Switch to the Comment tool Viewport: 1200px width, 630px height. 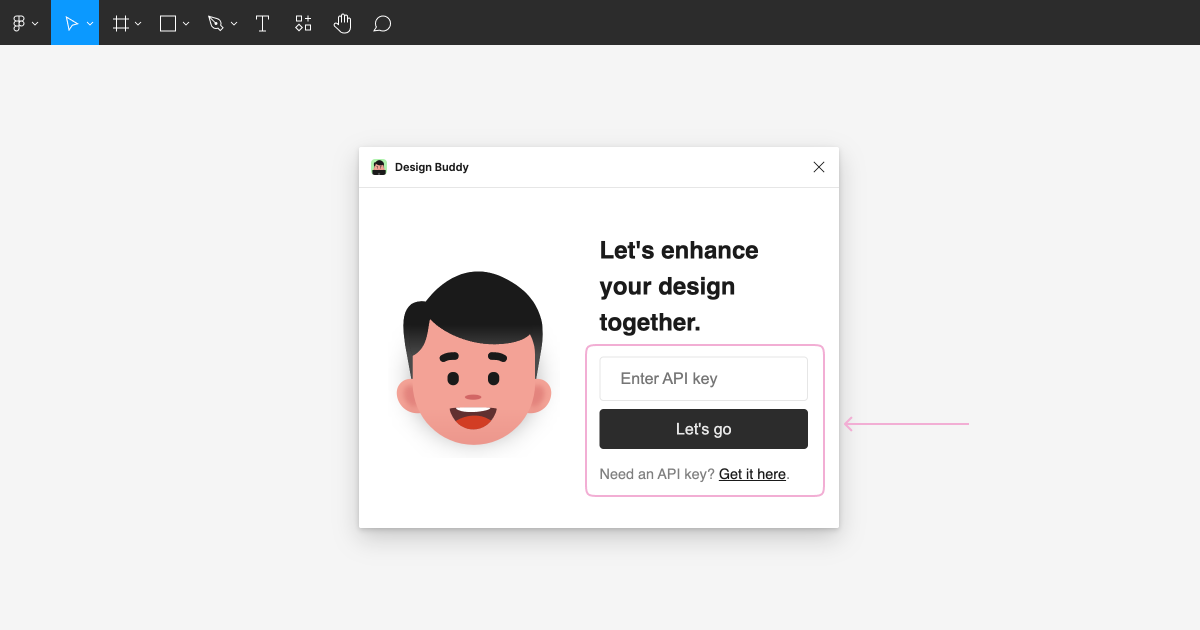[x=382, y=22]
